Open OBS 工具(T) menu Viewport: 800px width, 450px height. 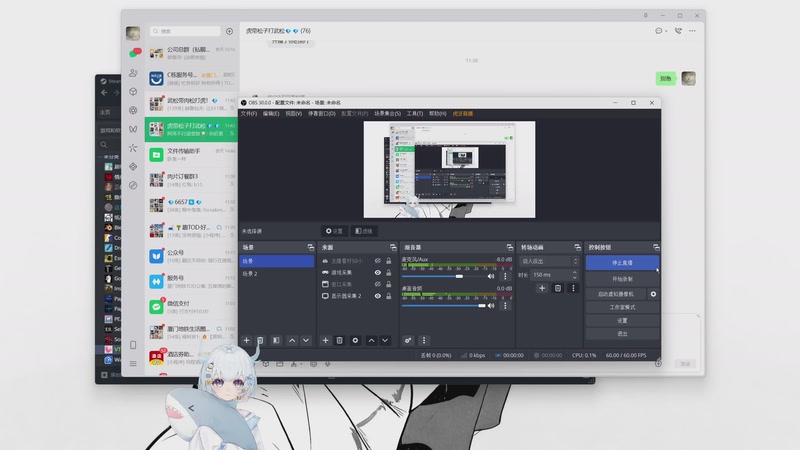[414, 114]
